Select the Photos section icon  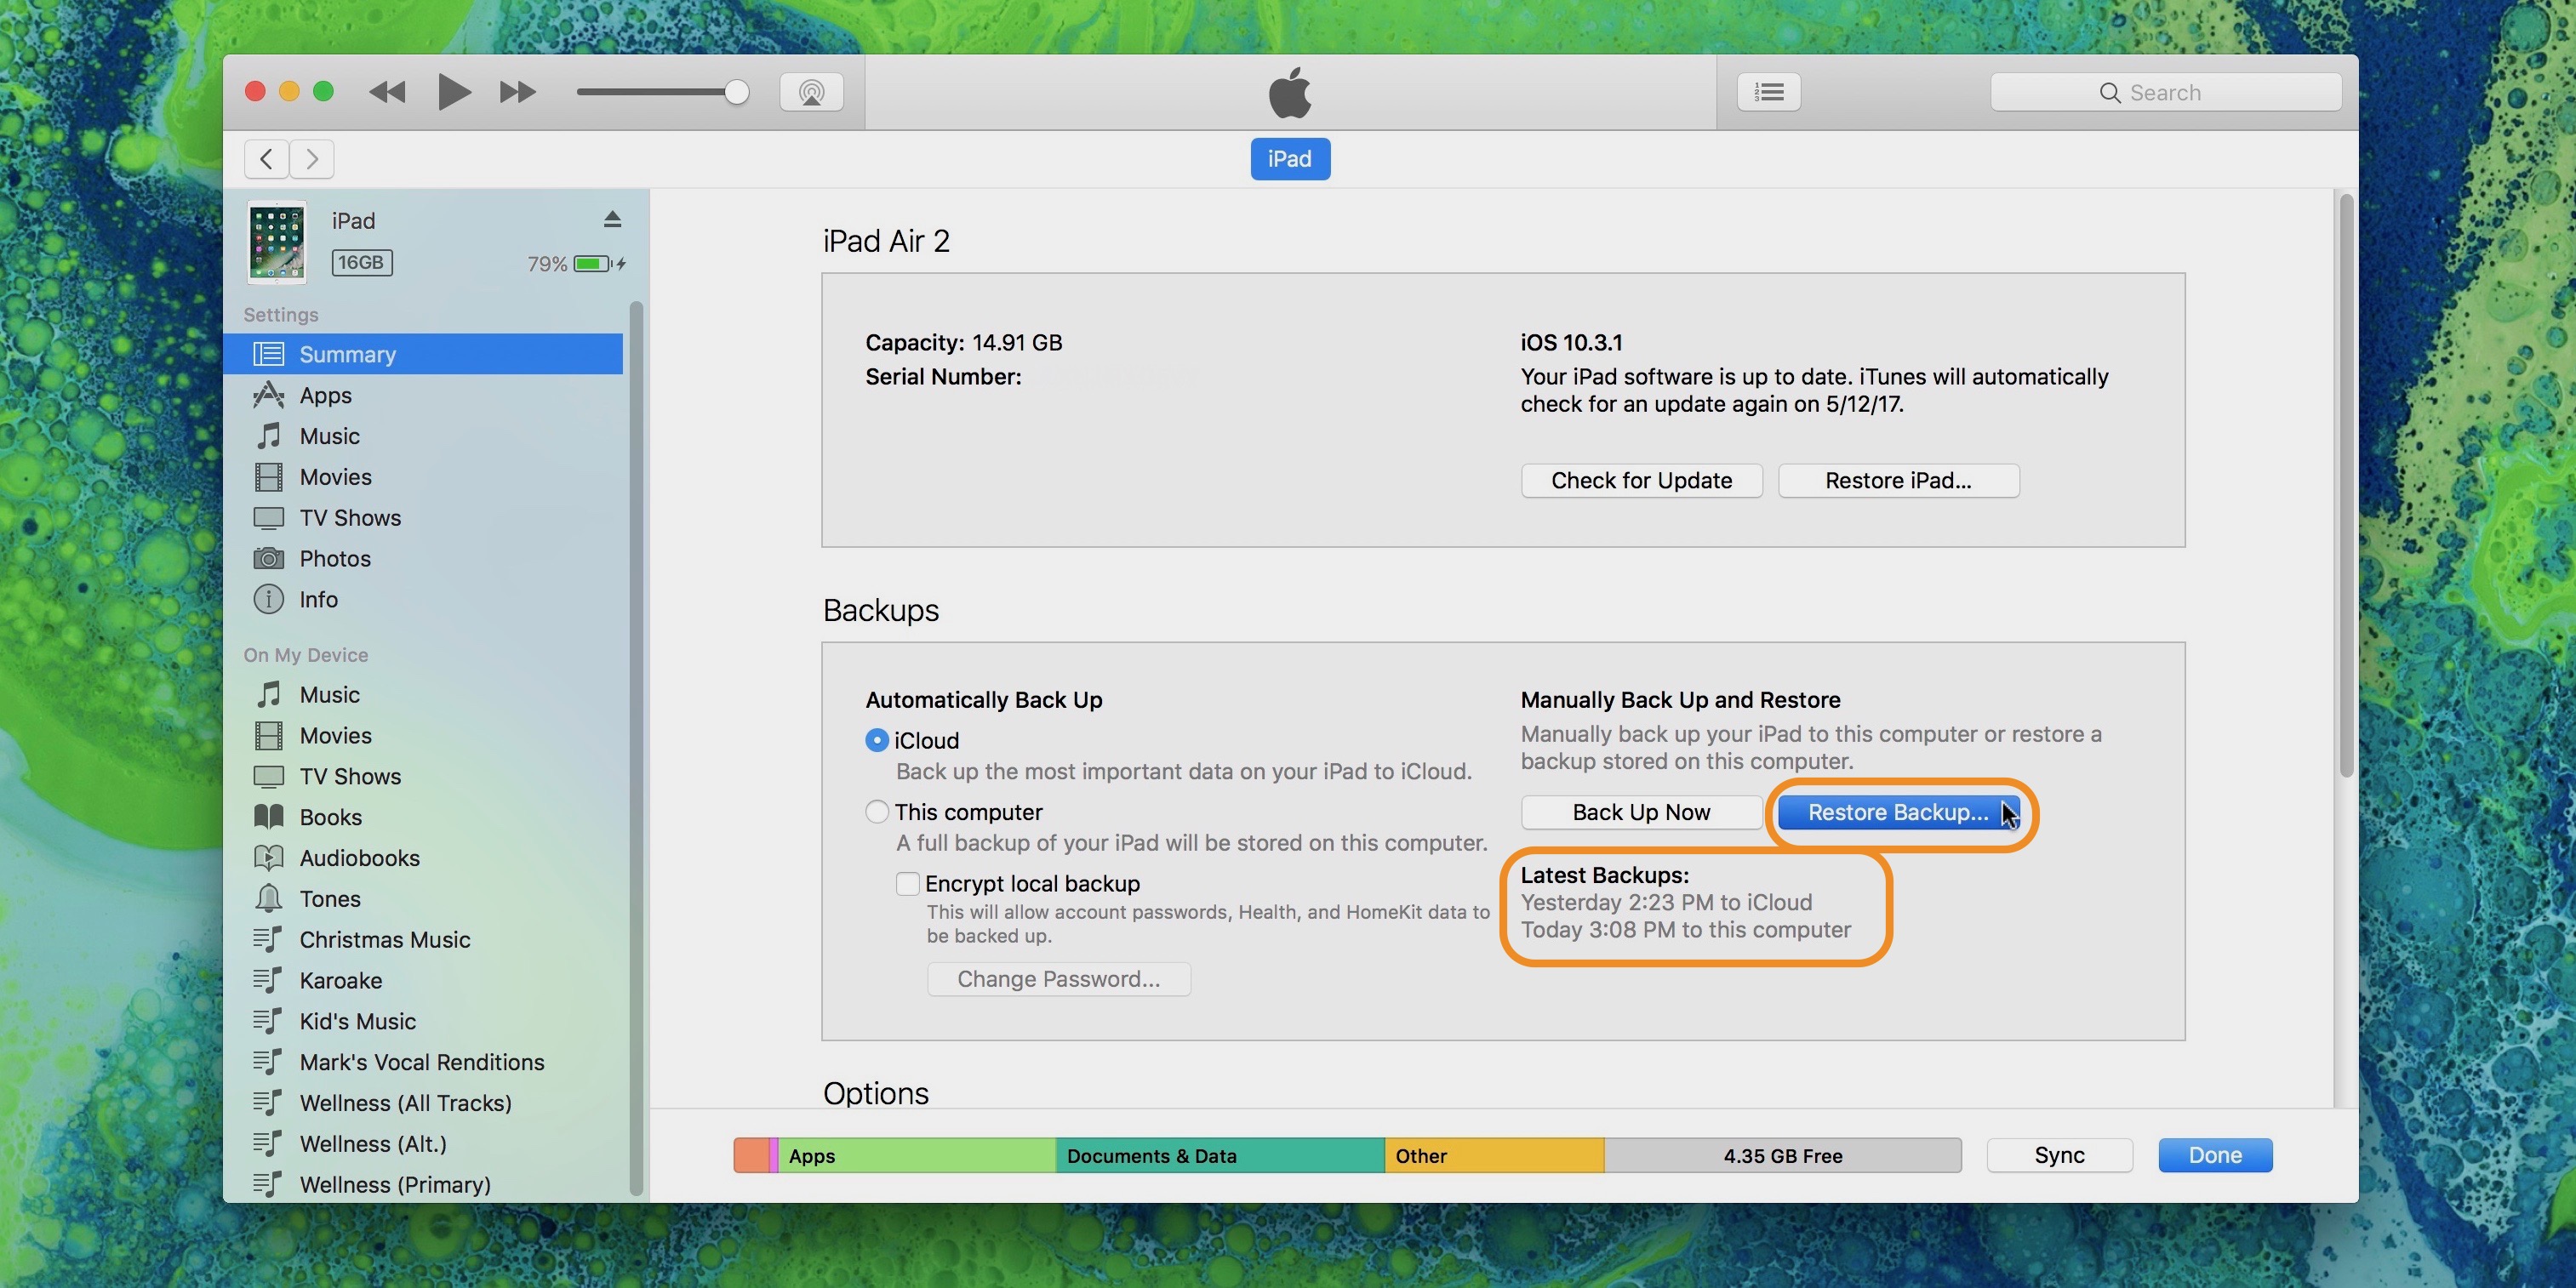[266, 559]
